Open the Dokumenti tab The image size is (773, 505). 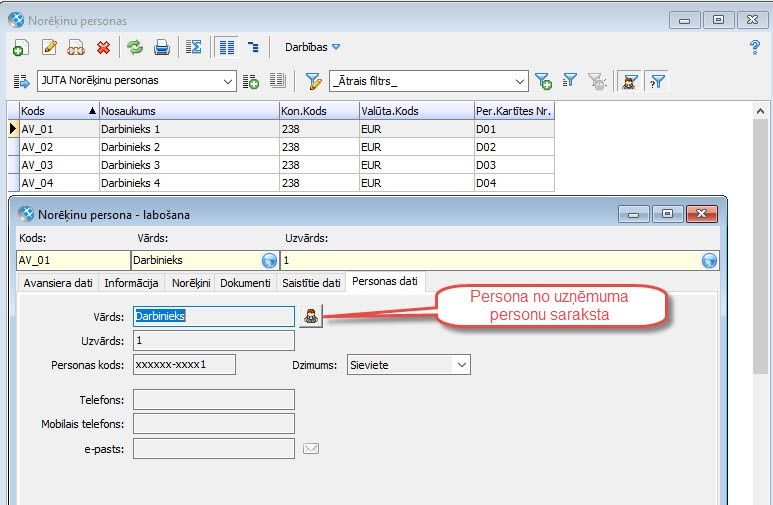pos(246,283)
